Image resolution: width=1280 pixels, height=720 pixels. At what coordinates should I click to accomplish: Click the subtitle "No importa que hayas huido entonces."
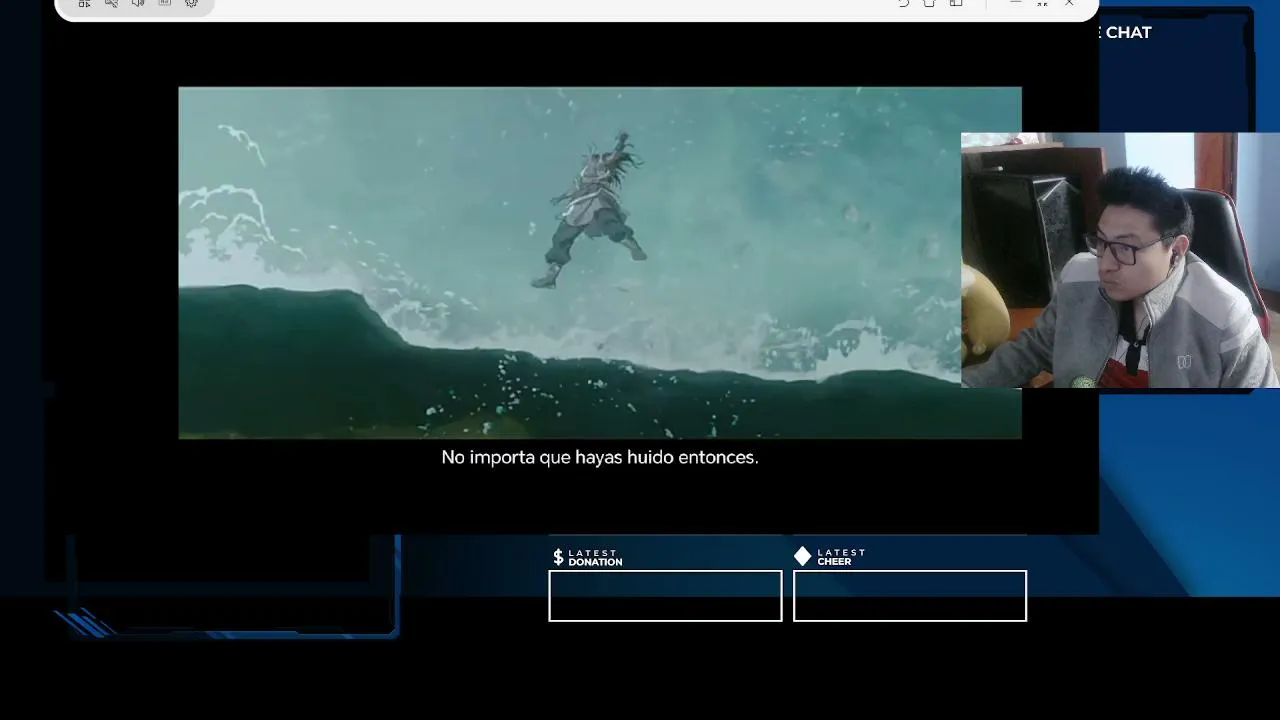pyautogui.click(x=600, y=457)
